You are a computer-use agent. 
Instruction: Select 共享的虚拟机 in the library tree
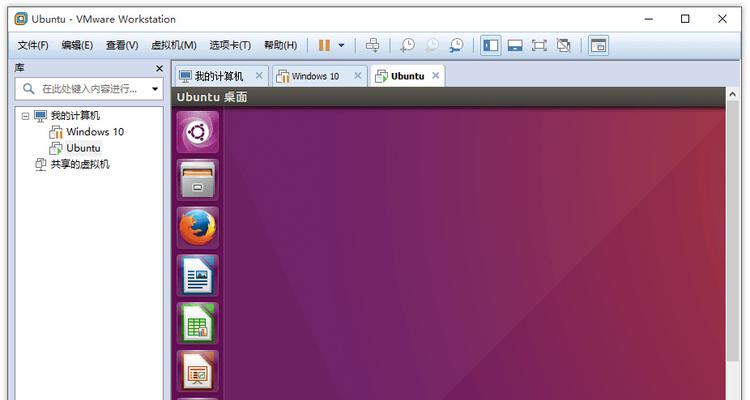click(x=80, y=164)
